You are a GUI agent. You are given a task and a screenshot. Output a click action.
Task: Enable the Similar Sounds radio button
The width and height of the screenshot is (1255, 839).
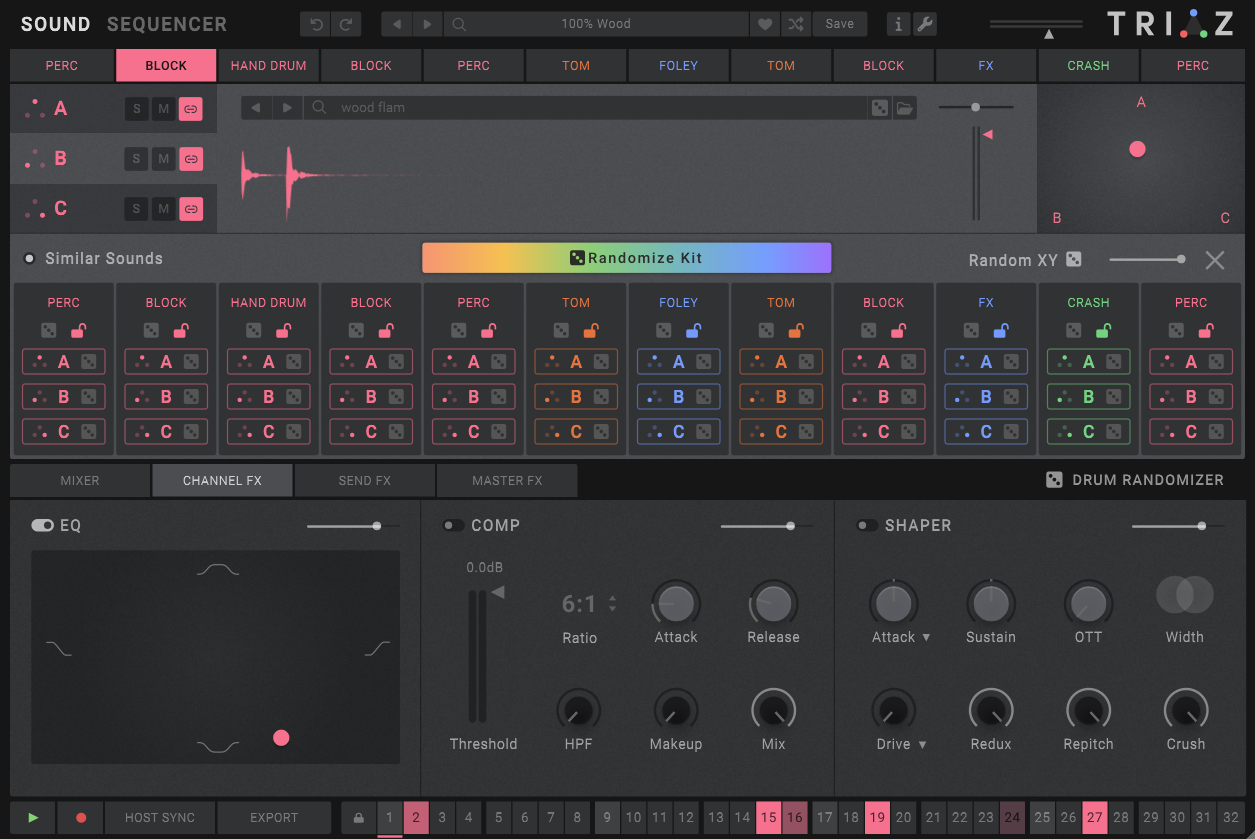pos(29,259)
